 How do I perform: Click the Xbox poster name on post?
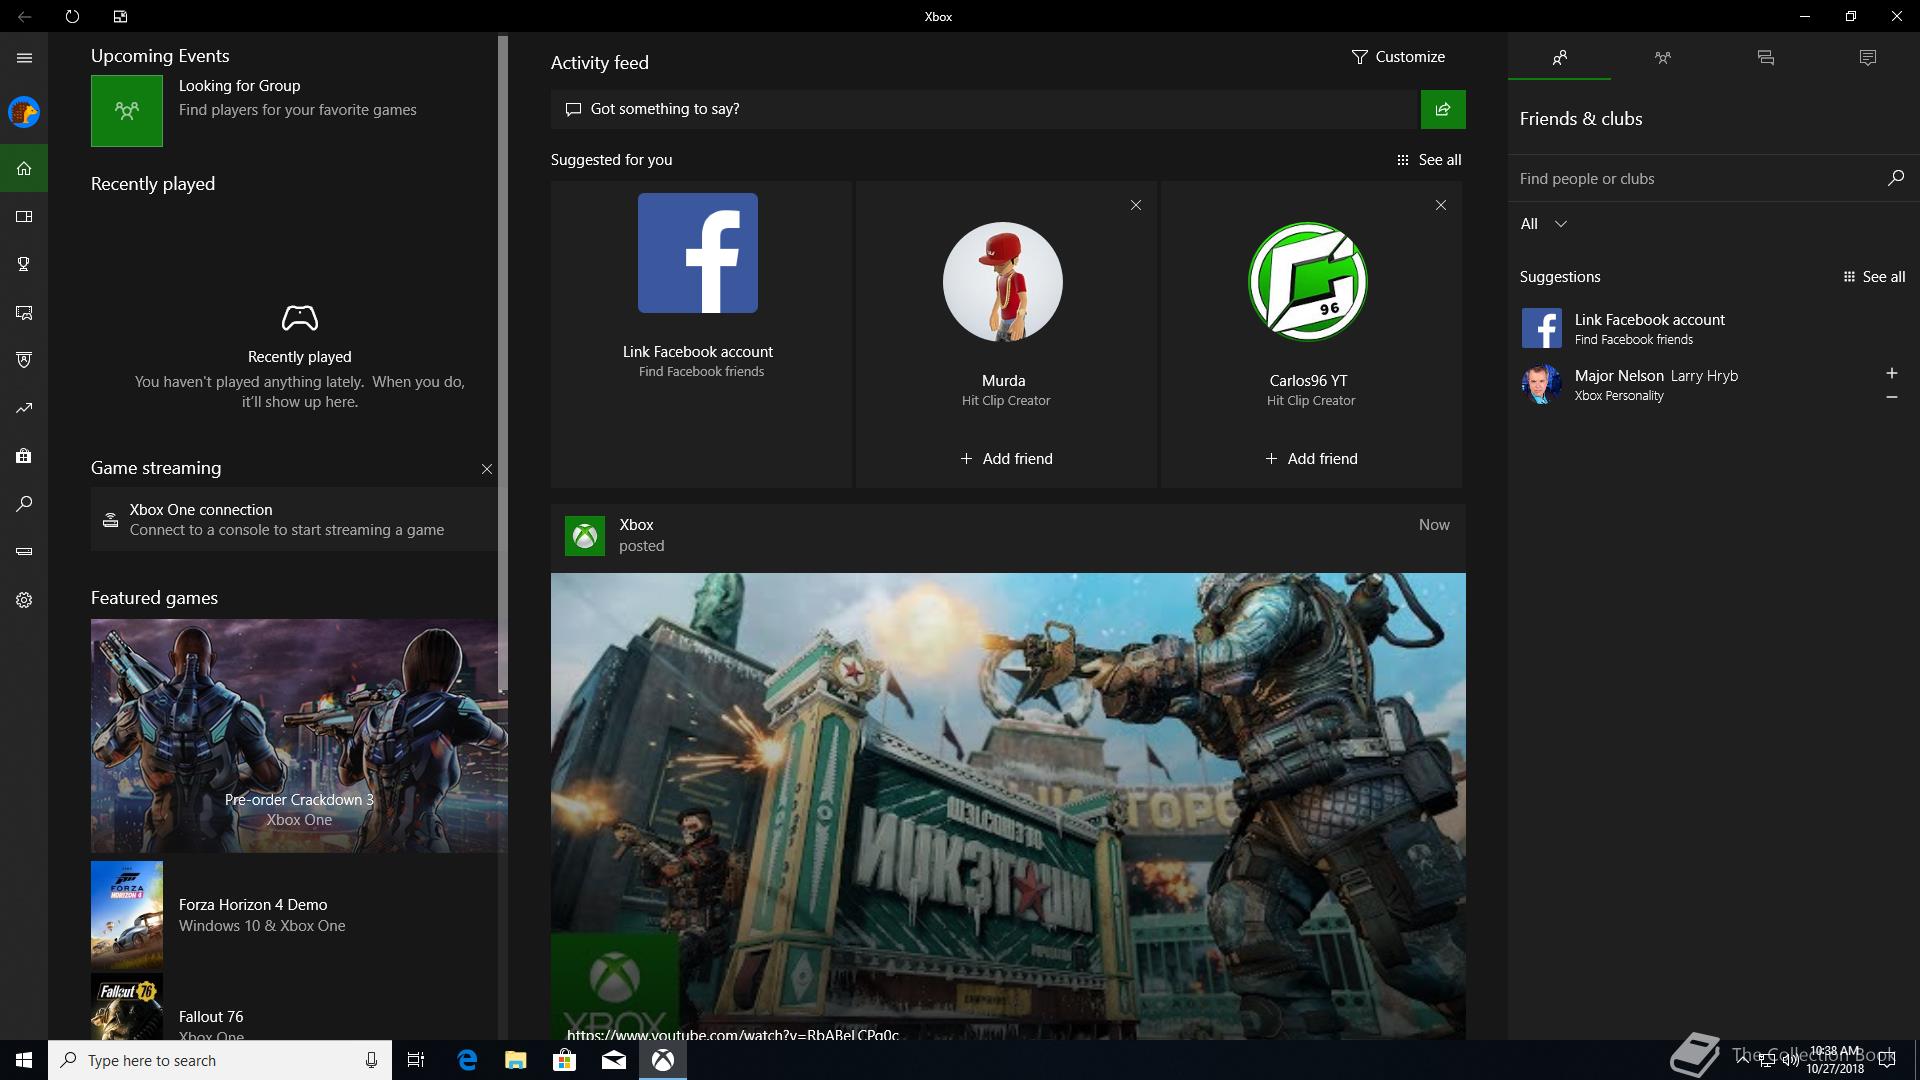(636, 525)
